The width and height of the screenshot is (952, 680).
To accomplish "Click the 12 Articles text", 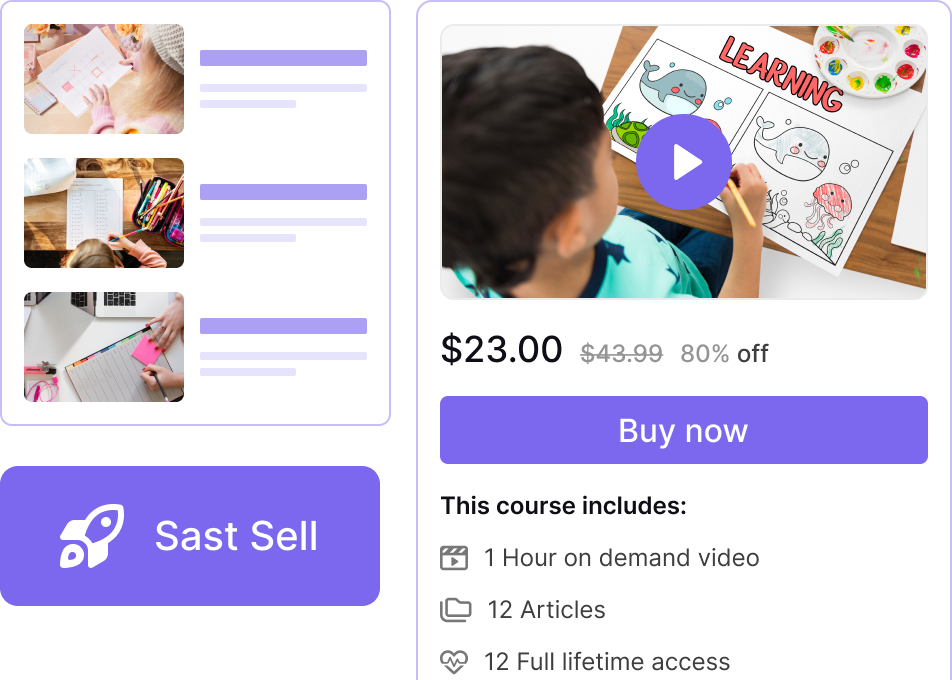I will [x=546, y=610].
